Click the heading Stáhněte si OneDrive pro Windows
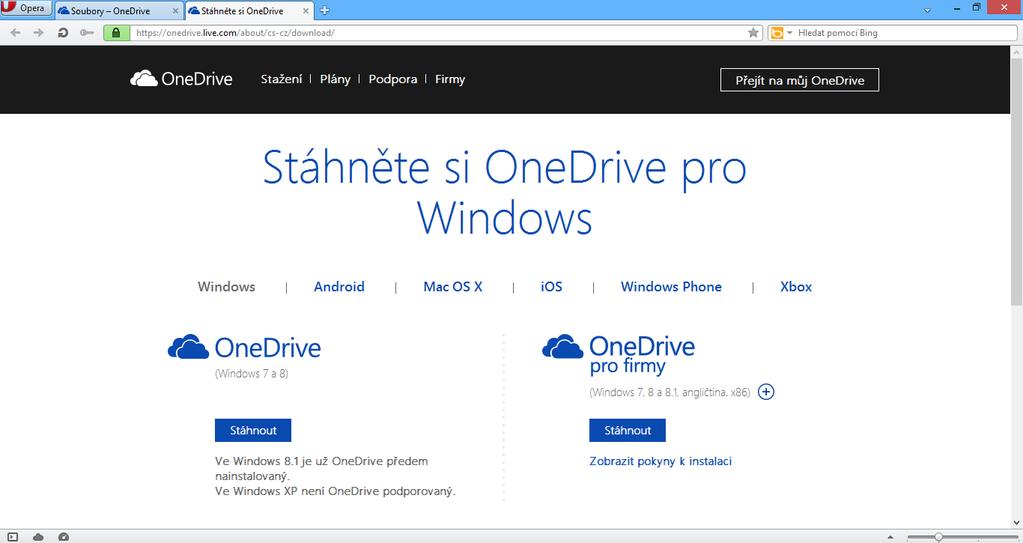The width and height of the screenshot is (1023, 543). click(x=504, y=192)
